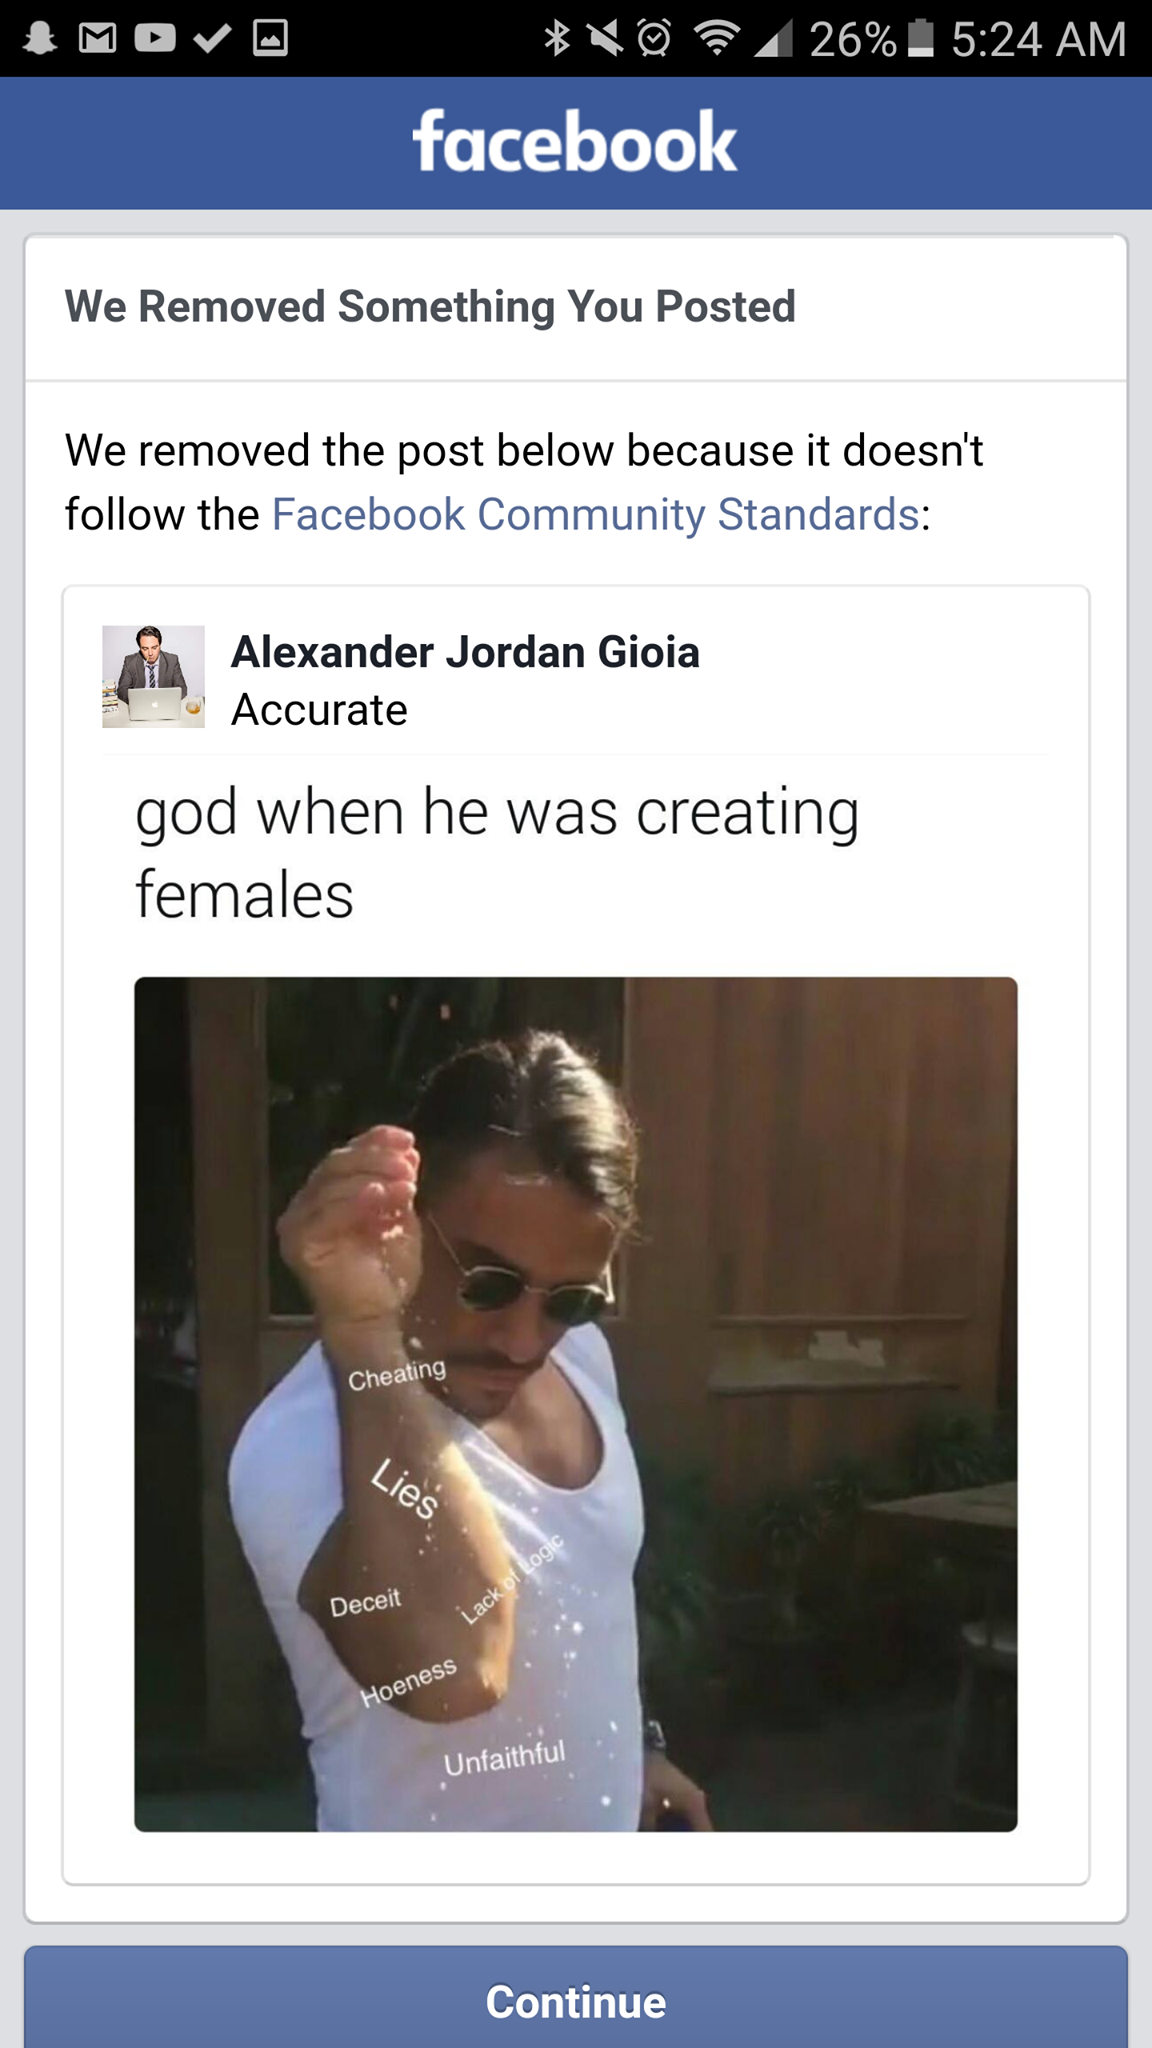Open Alexander Jordan Gioia's profile picture
The width and height of the screenshot is (1152, 2048).
(x=153, y=677)
